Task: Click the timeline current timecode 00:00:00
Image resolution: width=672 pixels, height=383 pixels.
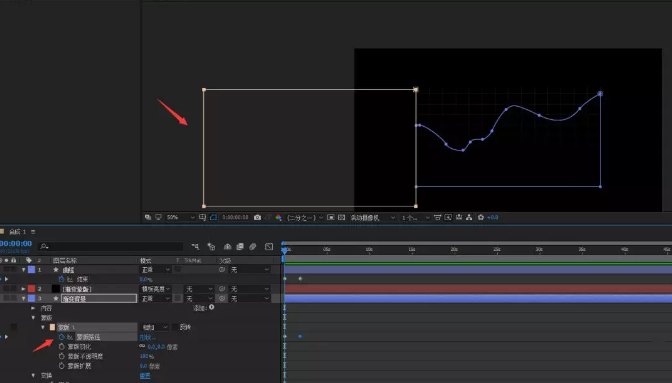Action: click(x=15, y=244)
